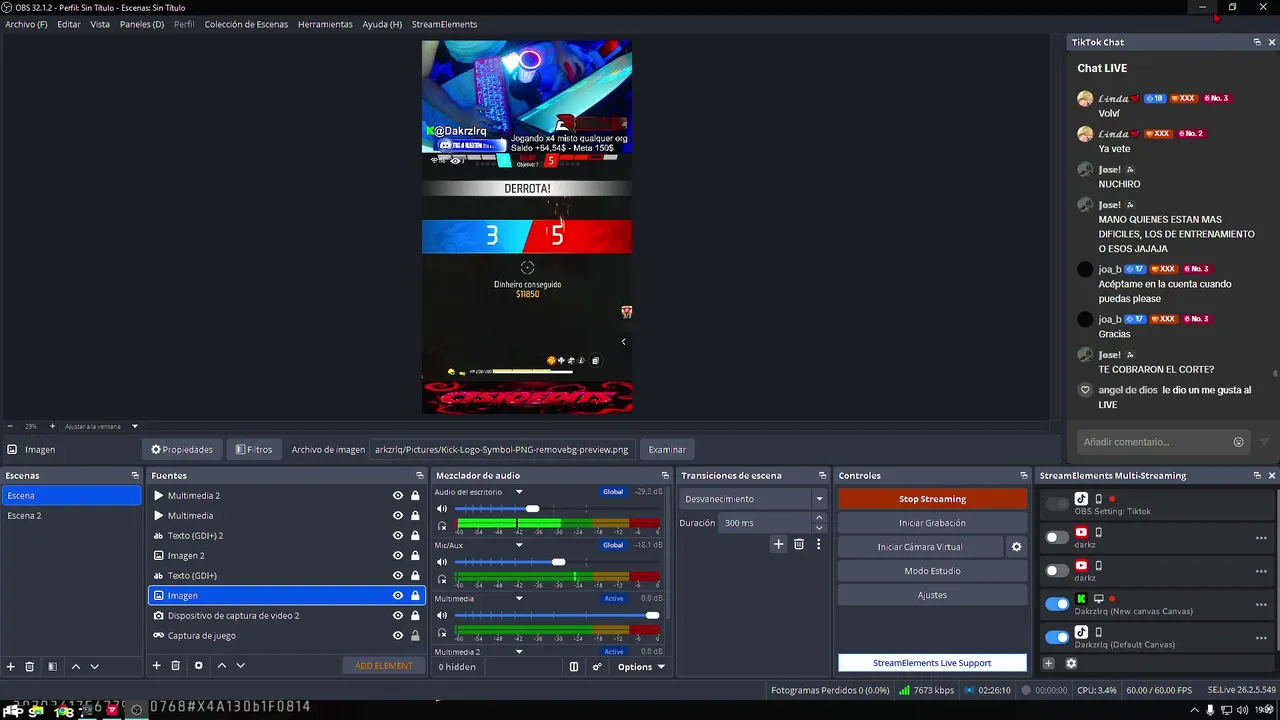Toggle visibility of Imagen 2 source

398,556
